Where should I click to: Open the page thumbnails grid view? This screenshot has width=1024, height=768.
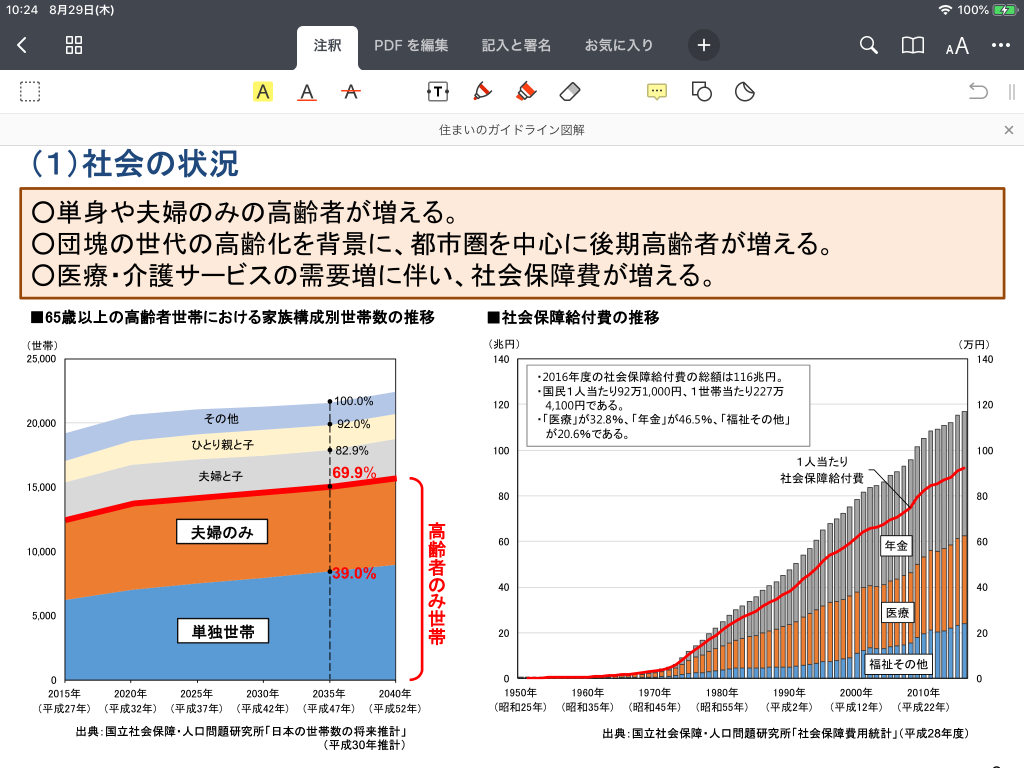[74, 45]
